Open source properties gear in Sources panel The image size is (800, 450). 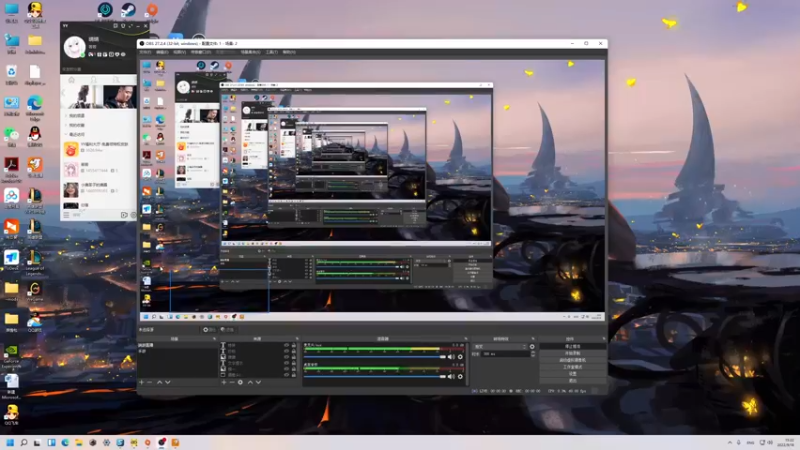pyautogui.click(x=240, y=382)
